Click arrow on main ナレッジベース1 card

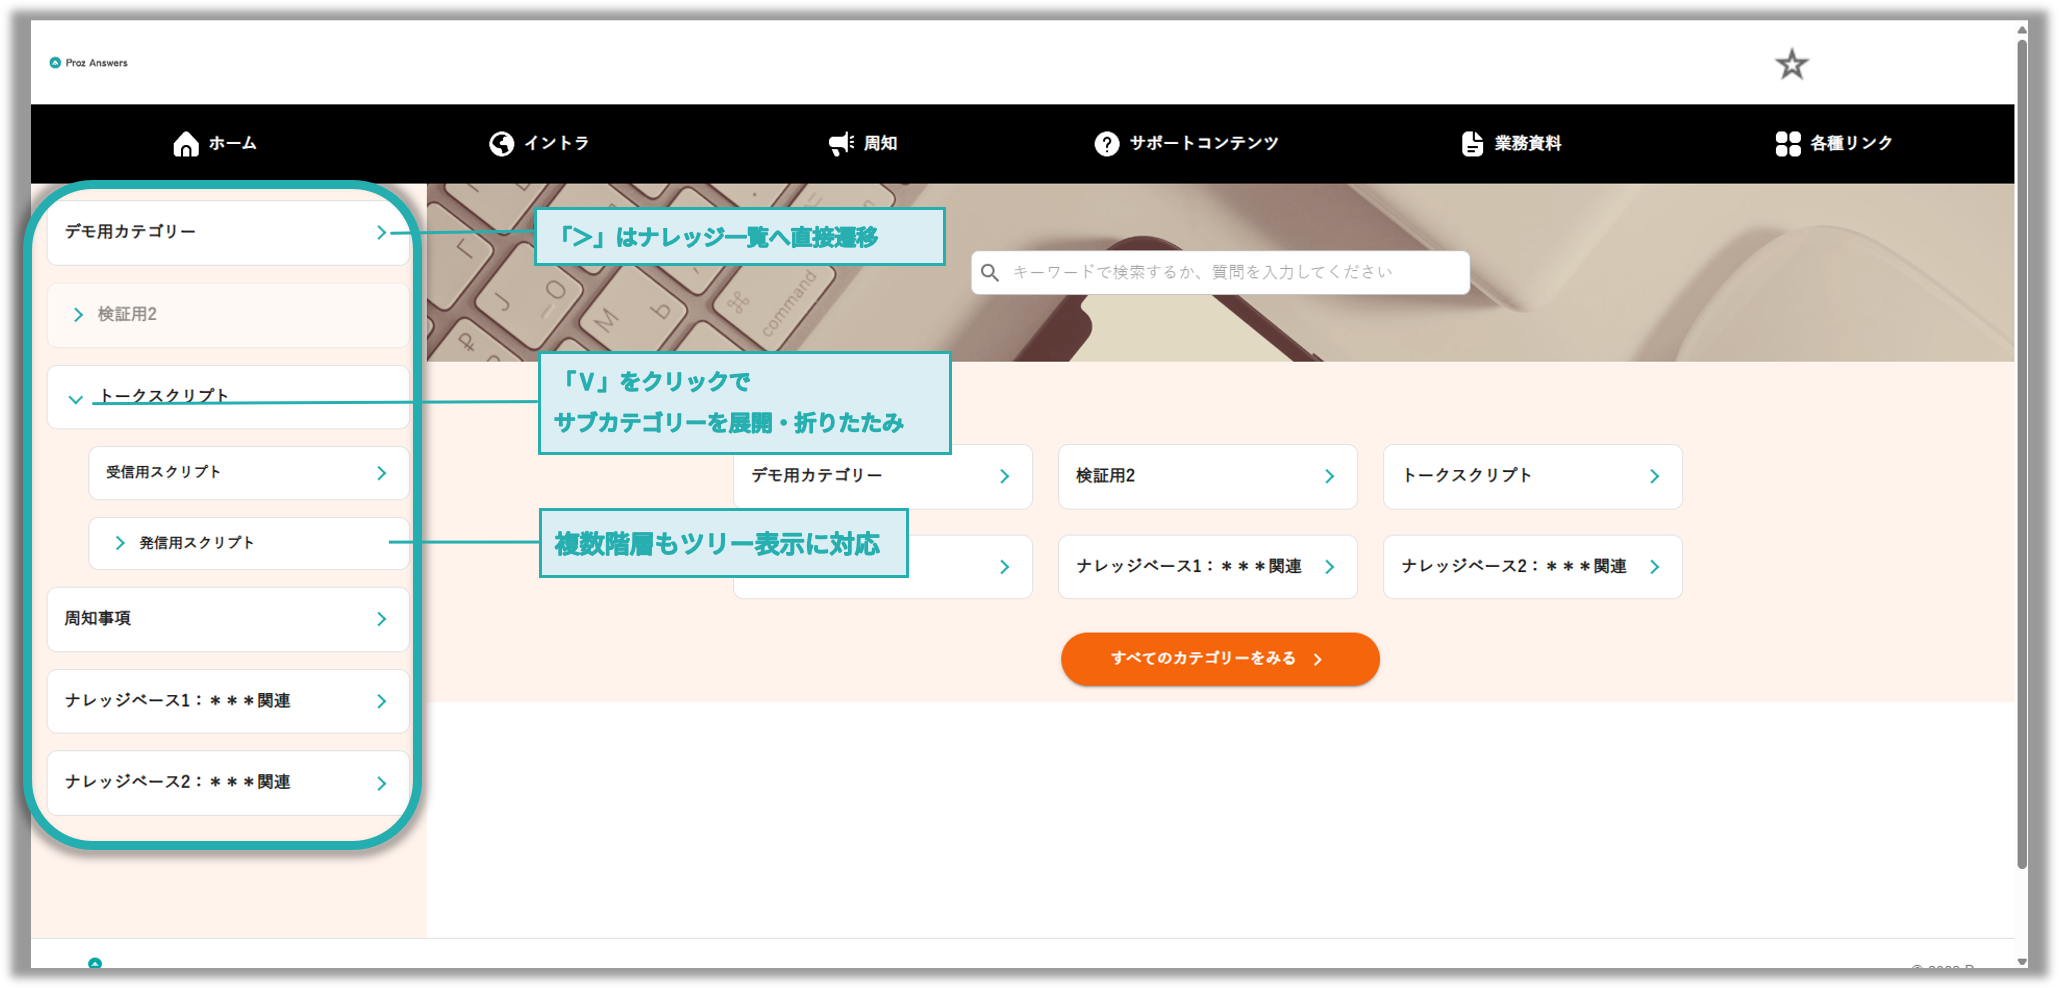(x=1329, y=567)
